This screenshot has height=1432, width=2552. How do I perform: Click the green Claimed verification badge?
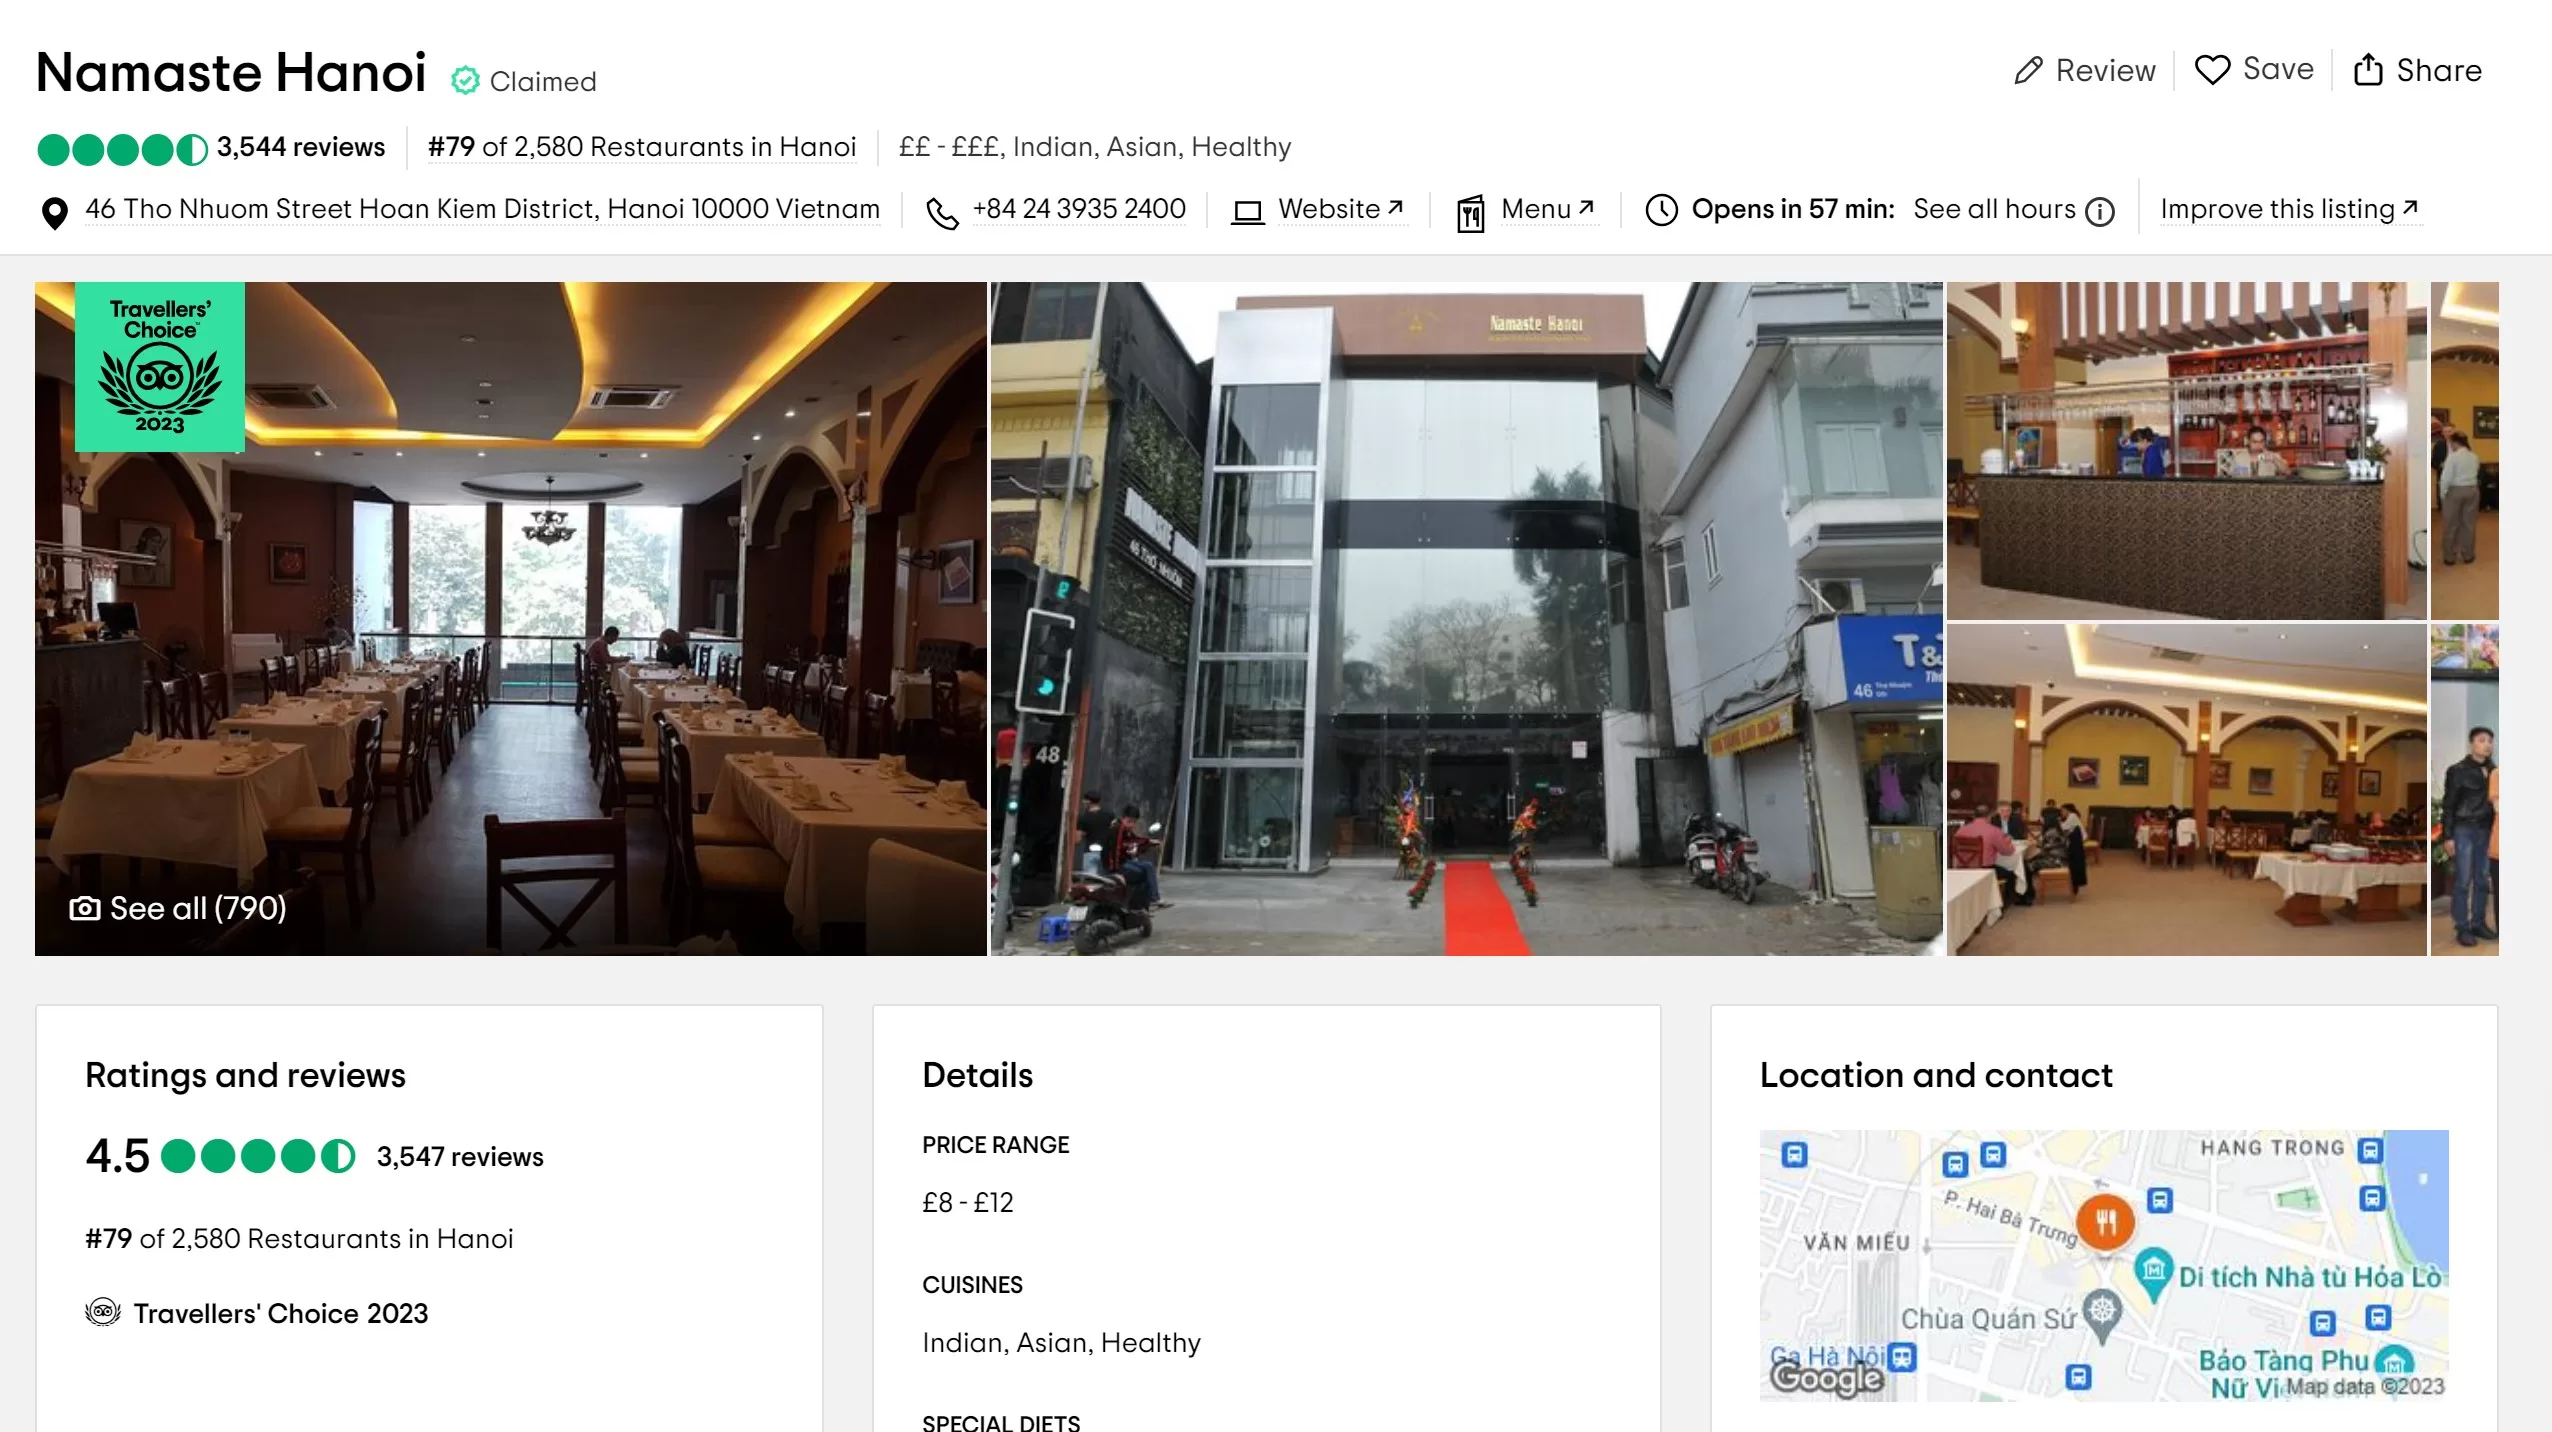(465, 80)
